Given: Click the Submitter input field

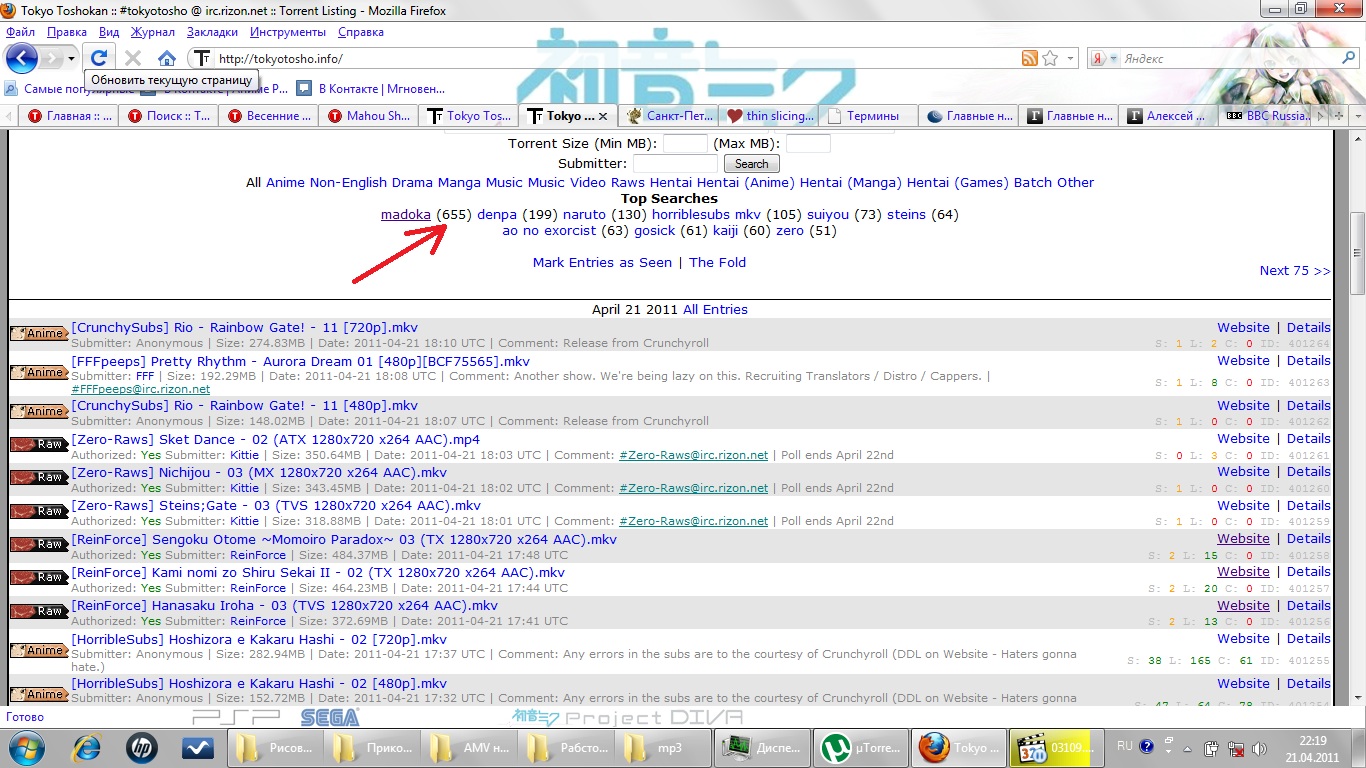Looking at the screenshot, I should coord(675,163).
